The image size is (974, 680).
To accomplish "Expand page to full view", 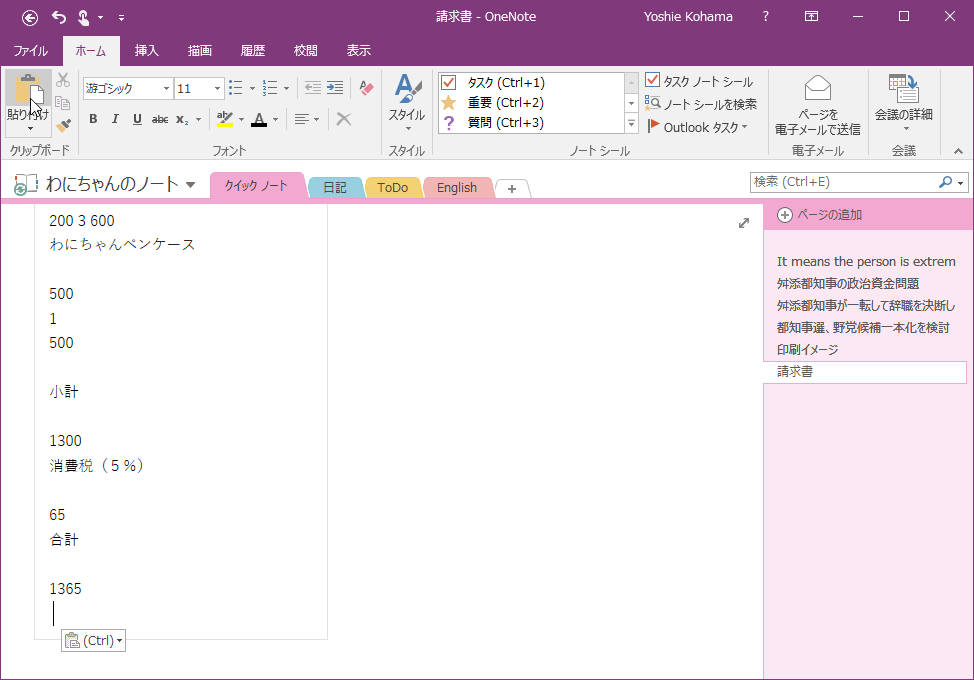I will click(743, 223).
